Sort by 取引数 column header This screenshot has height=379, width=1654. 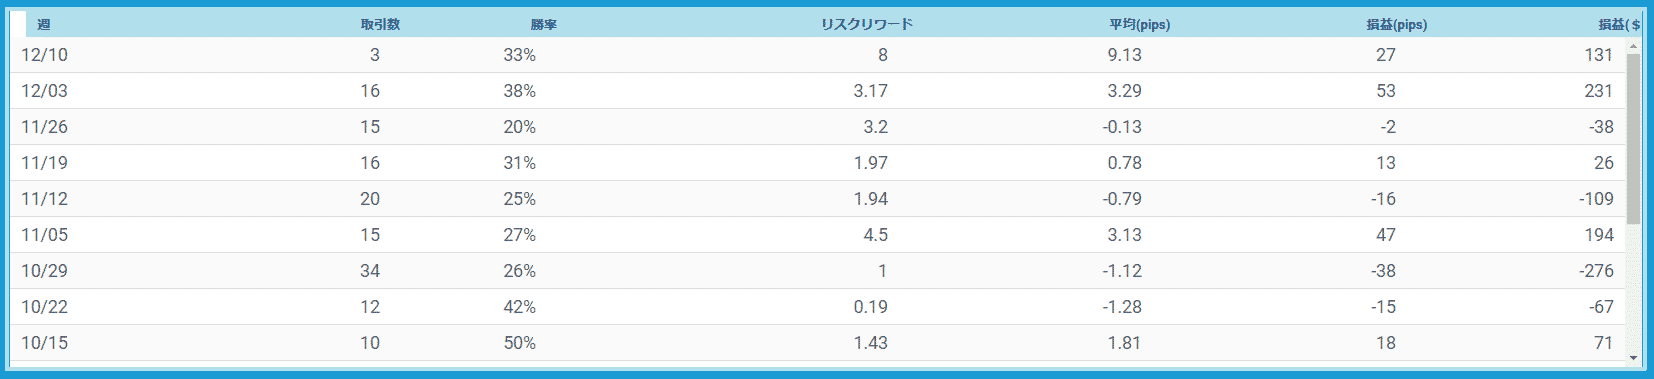pyautogui.click(x=380, y=24)
